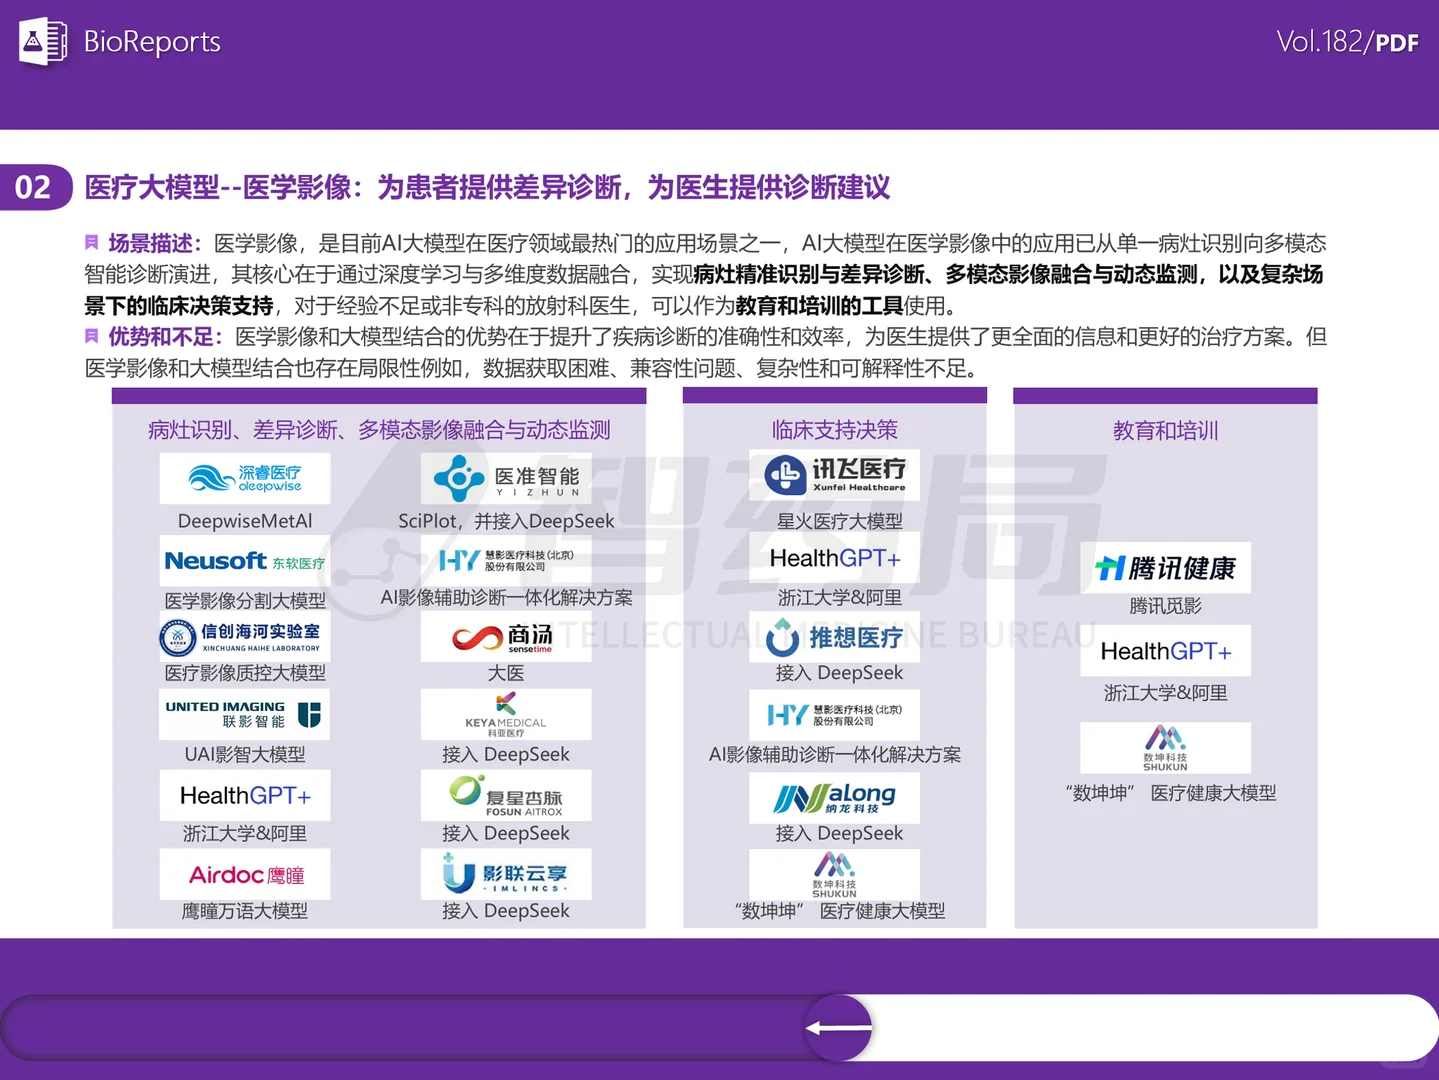Viewport: 1439px width, 1080px height.
Task: Select the 纳龙科技 aLong logo
Action: click(x=835, y=797)
